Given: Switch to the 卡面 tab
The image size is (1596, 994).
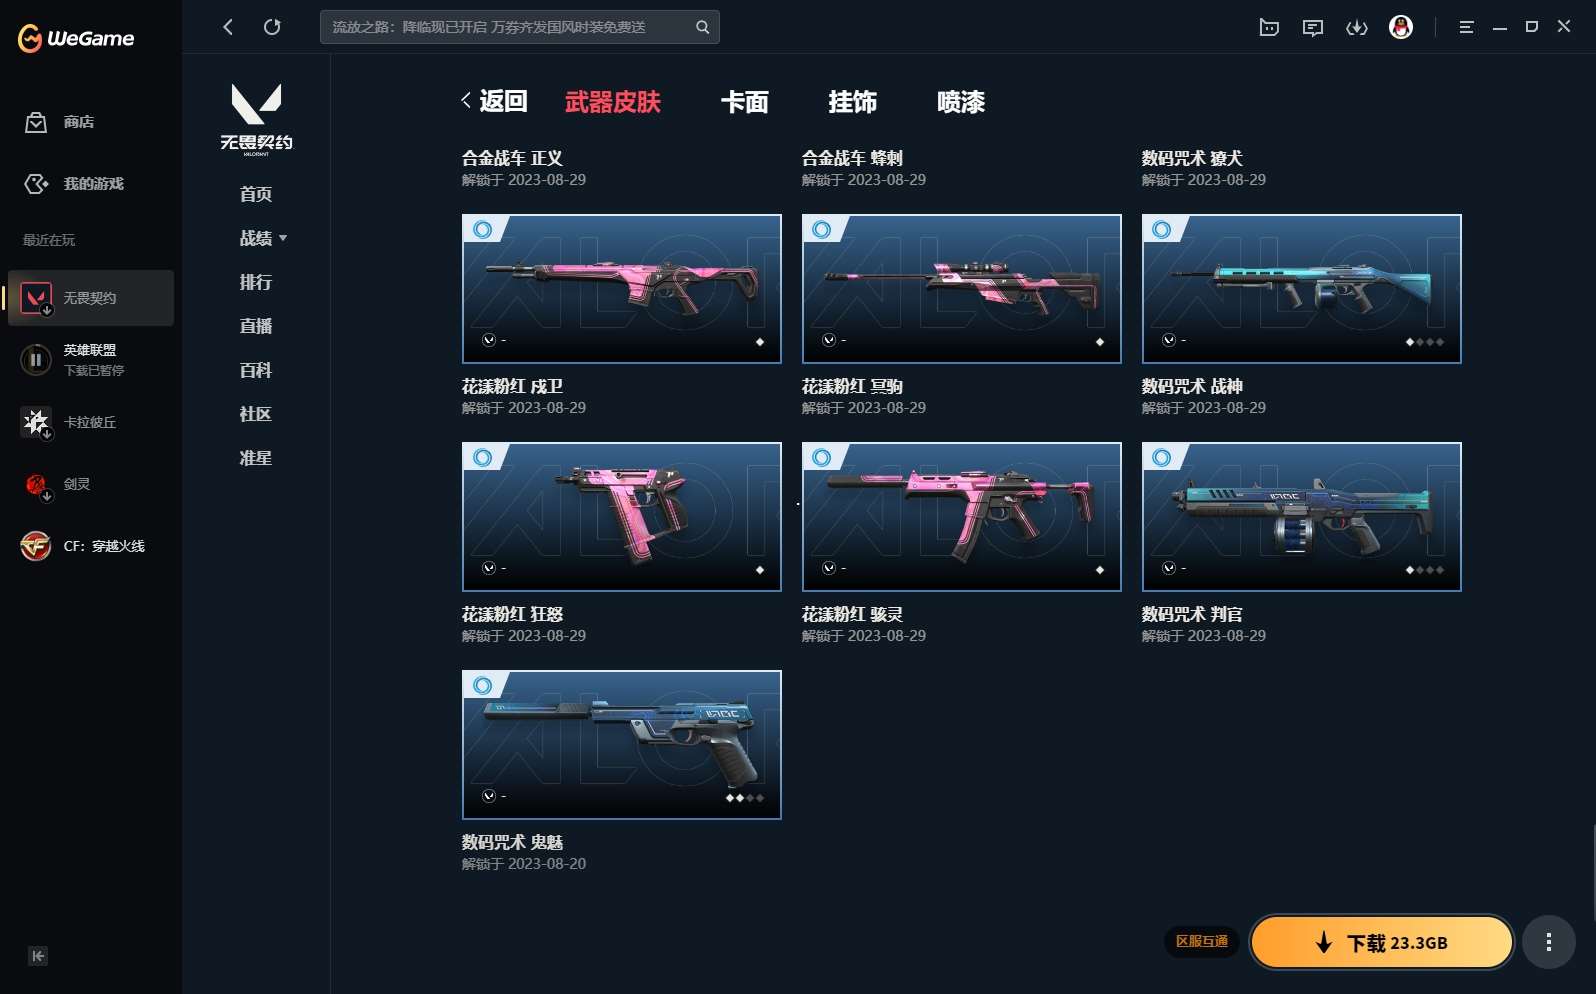Looking at the screenshot, I should pyautogui.click(x=745, y=102).
